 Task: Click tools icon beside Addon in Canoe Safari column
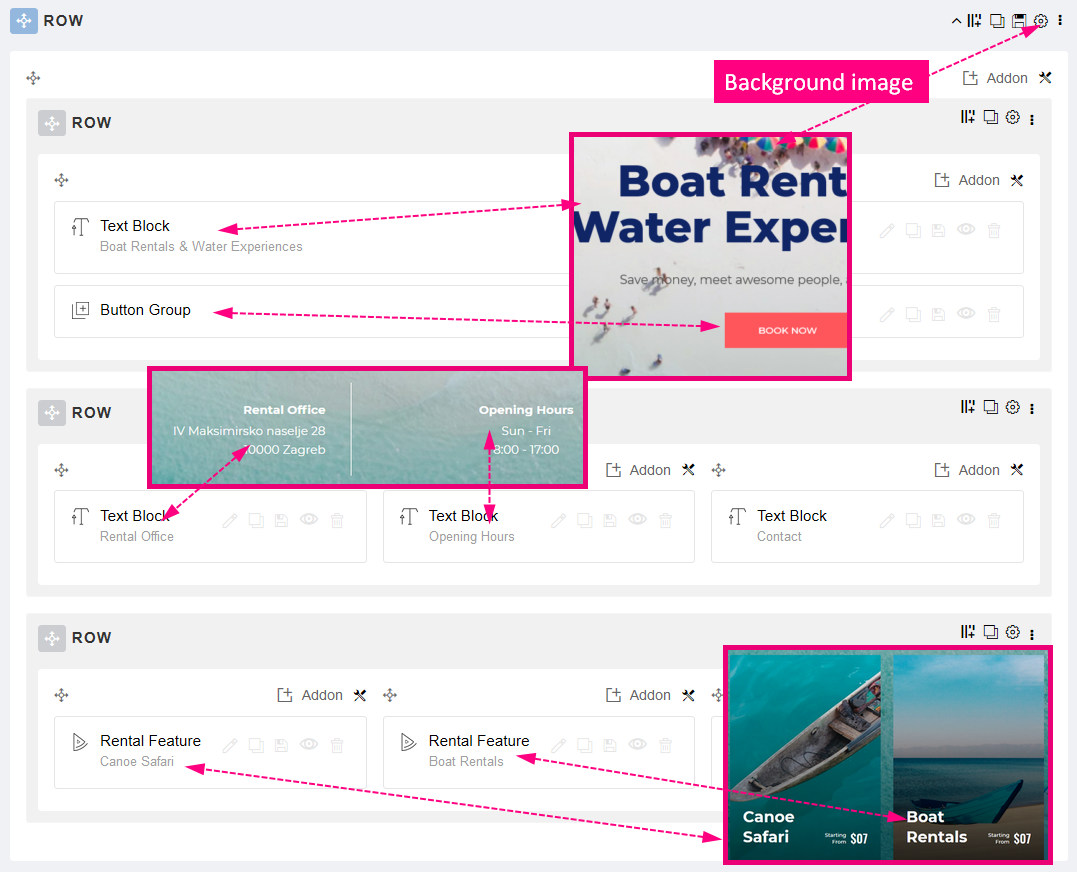360,695
